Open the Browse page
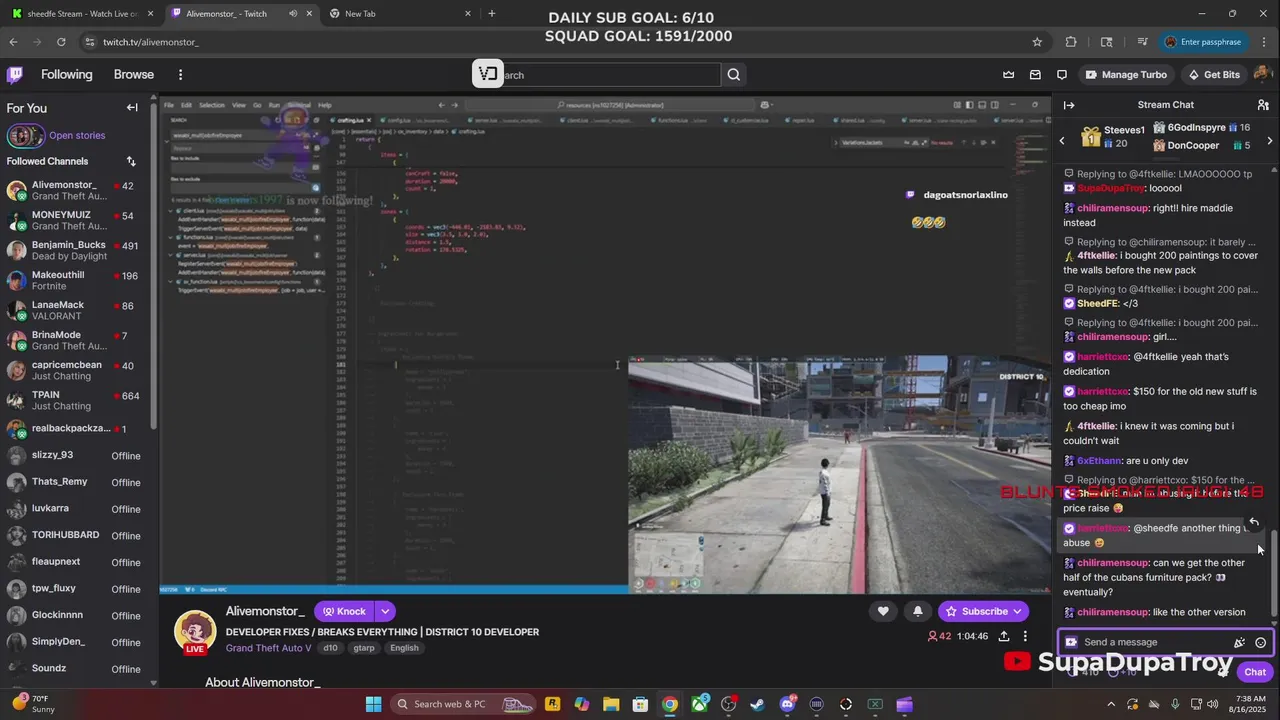Screen dimensions: 1280x720 coord(134,75)
